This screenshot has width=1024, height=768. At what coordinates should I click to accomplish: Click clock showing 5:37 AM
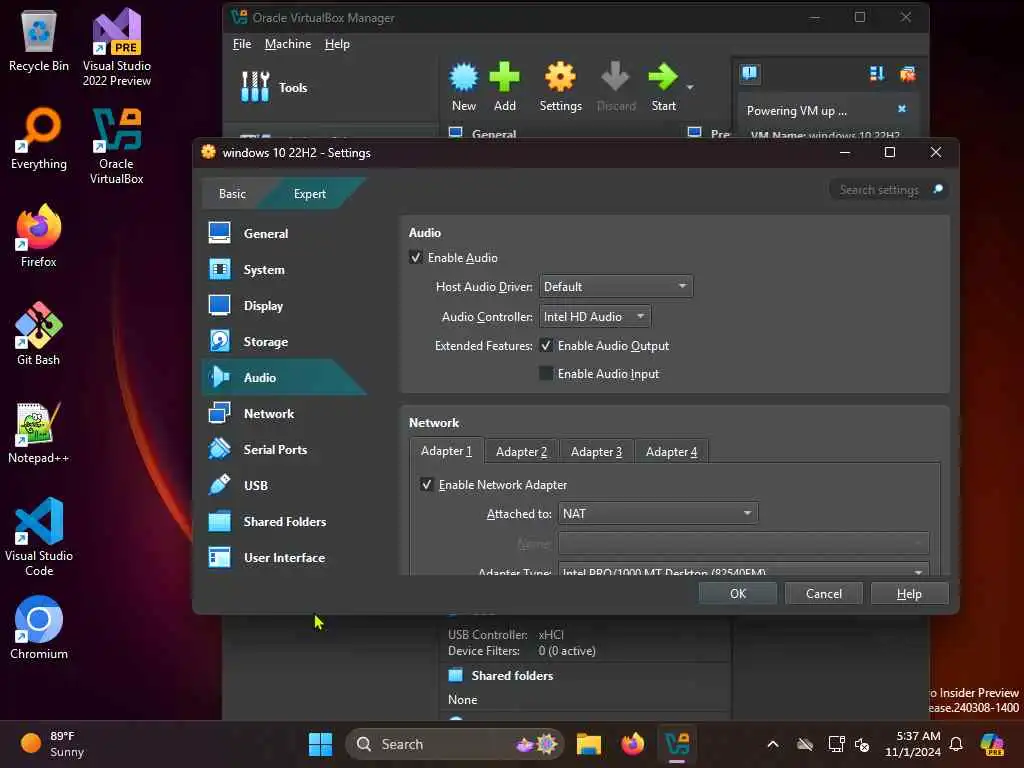(913, 744)
